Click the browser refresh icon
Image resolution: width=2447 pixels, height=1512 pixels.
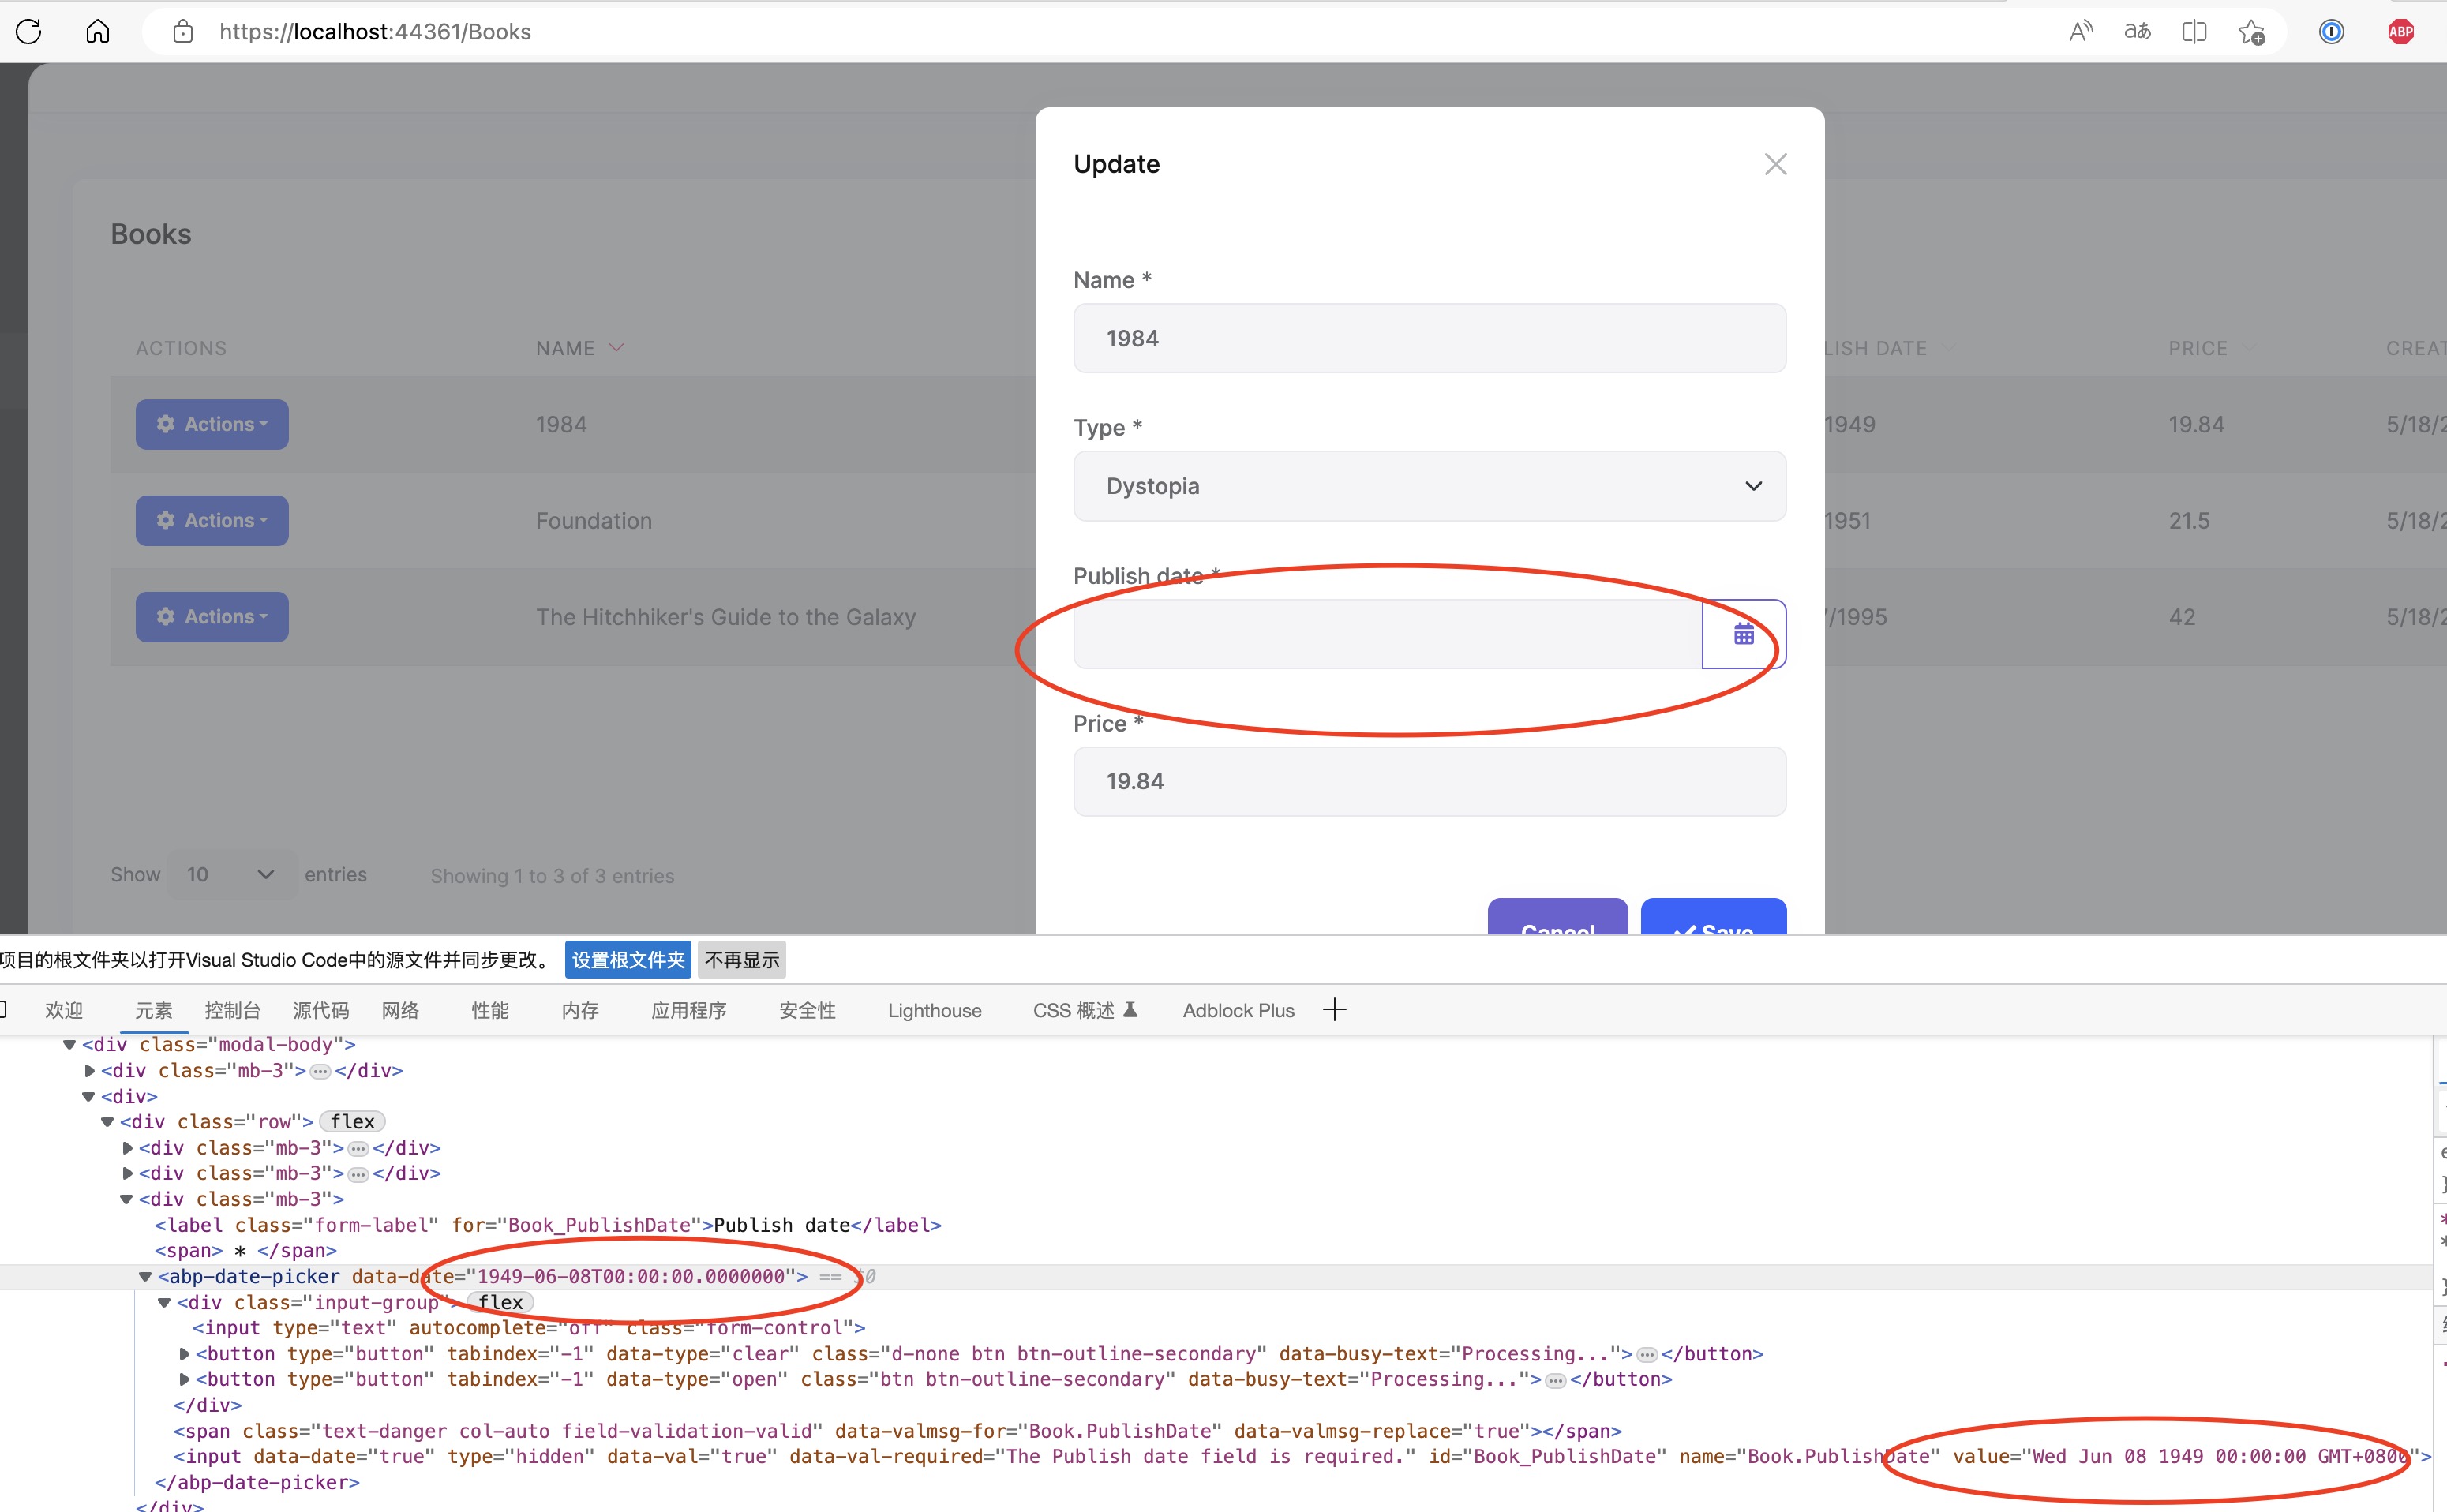click(x=29, y=31)
